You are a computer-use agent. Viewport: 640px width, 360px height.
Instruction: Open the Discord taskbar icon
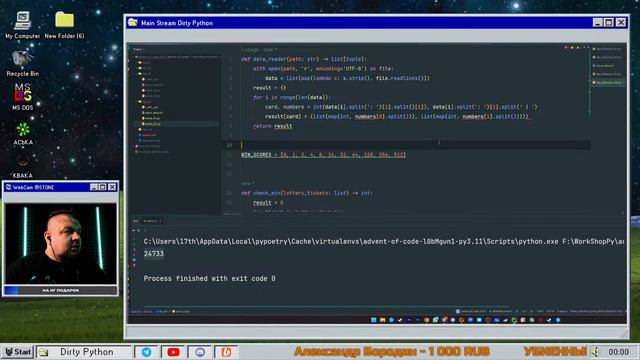(x=200, y=351)
